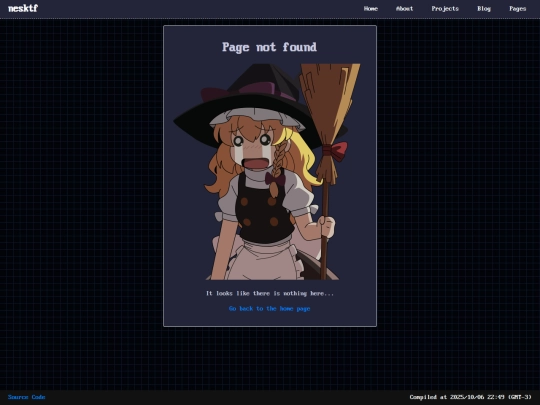This screenshot has height=405, width=540.
Task: Navigate to the Blog
Action: pos(484,9)
